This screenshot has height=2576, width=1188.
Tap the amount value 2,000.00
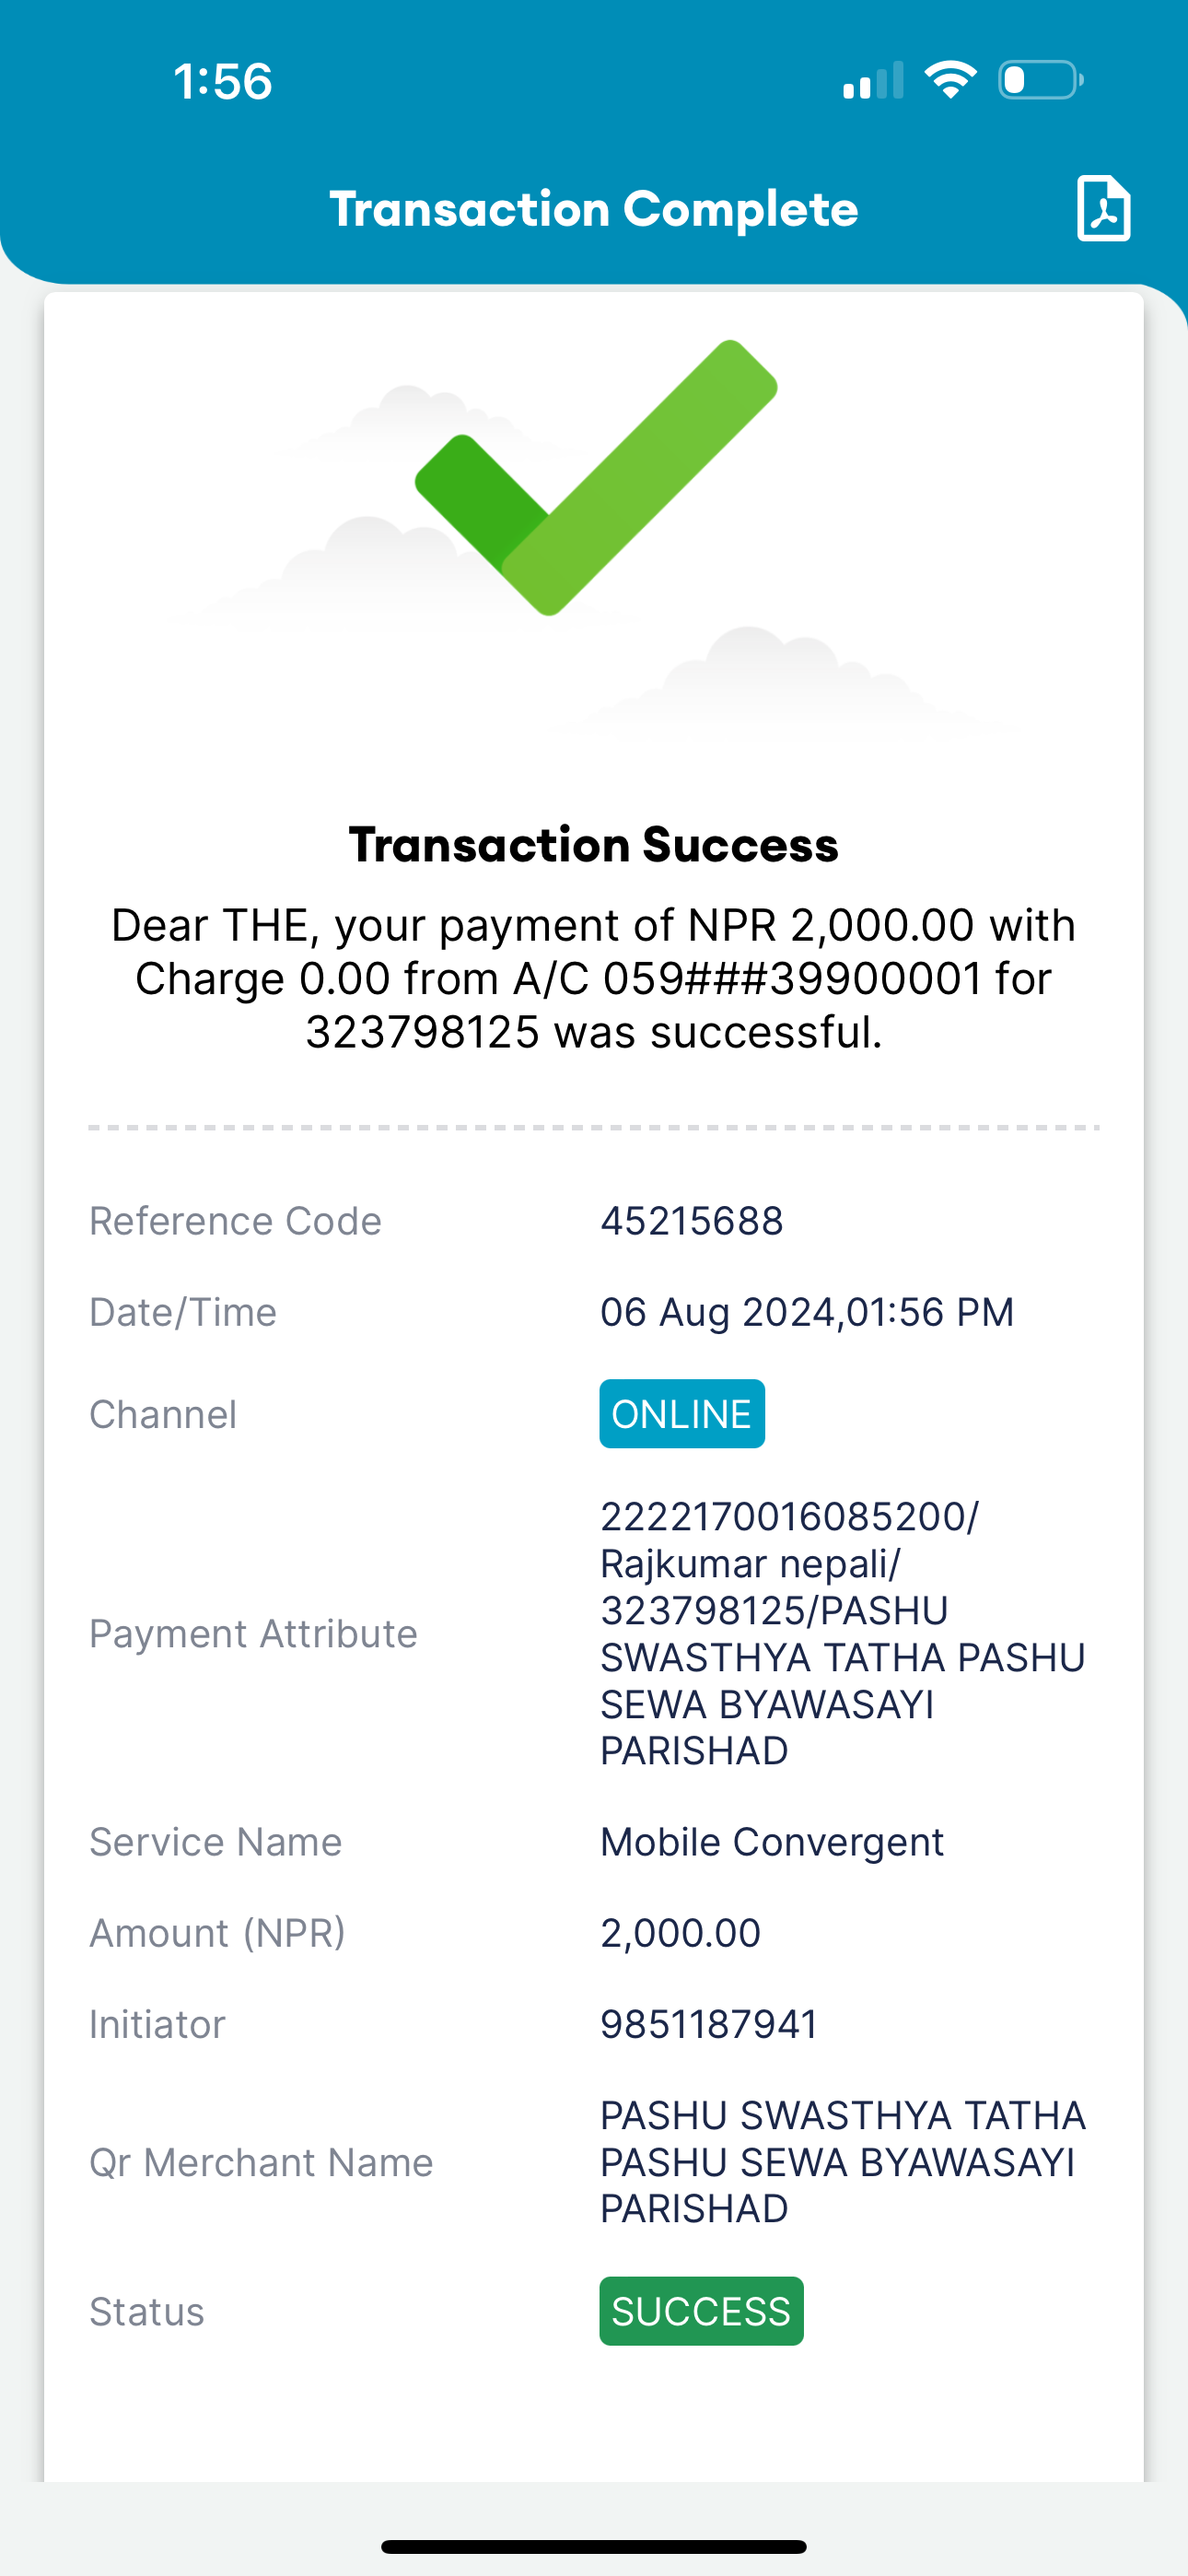680,1933
